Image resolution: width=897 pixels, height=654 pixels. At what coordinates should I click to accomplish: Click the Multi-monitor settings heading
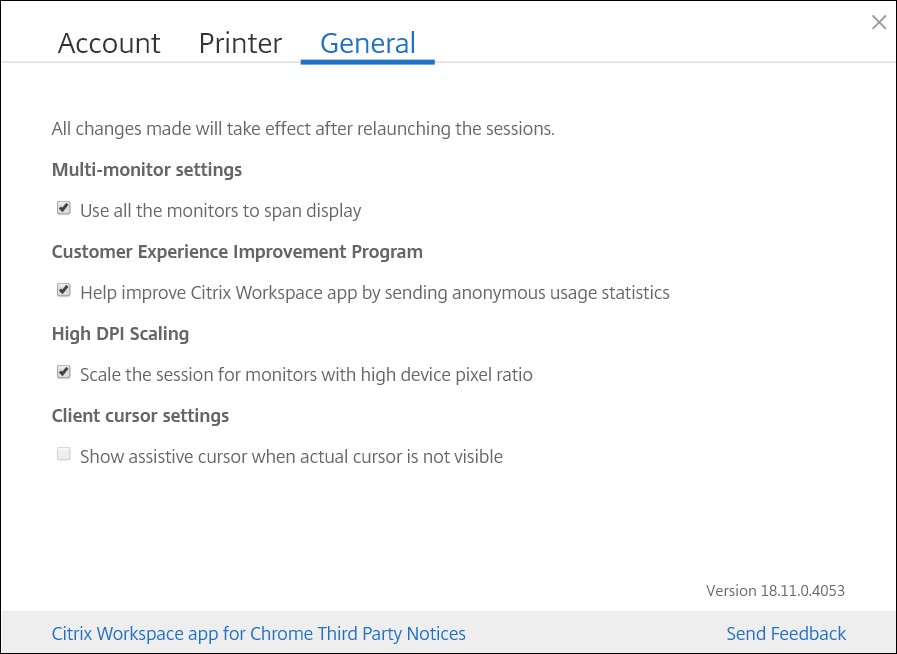coord(146,169)
